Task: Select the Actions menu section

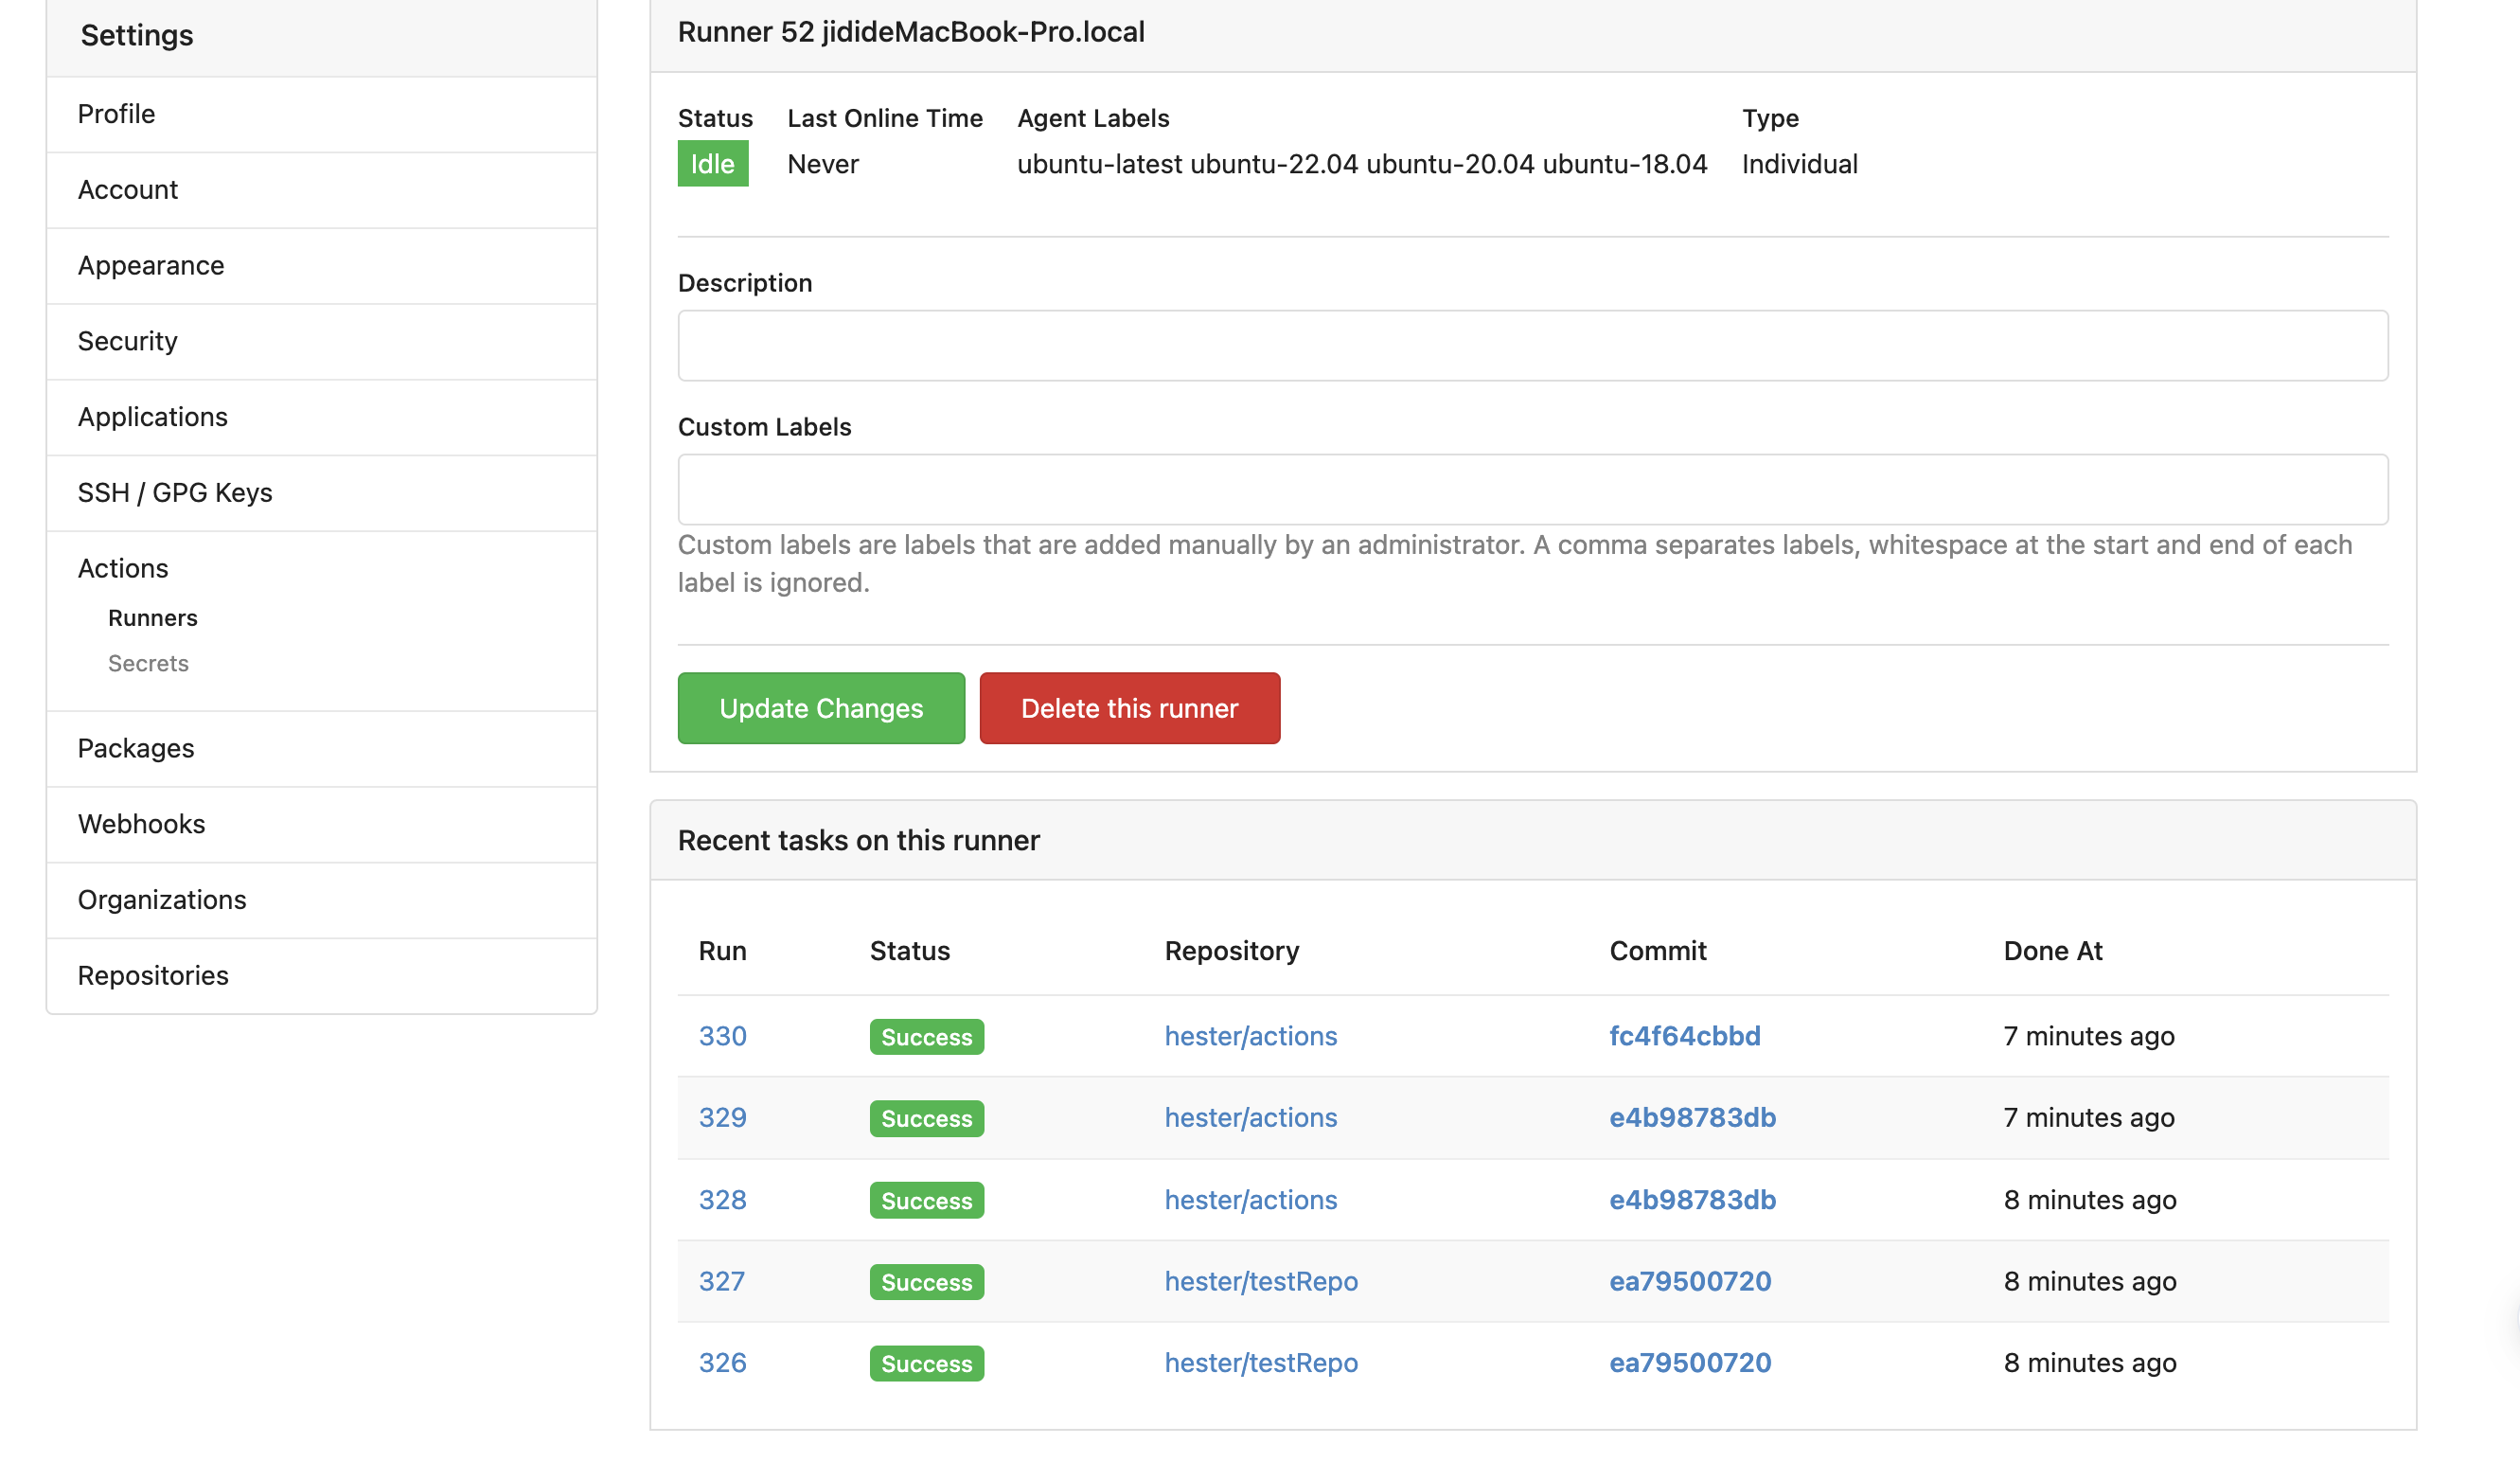Action: coord(123,568)
